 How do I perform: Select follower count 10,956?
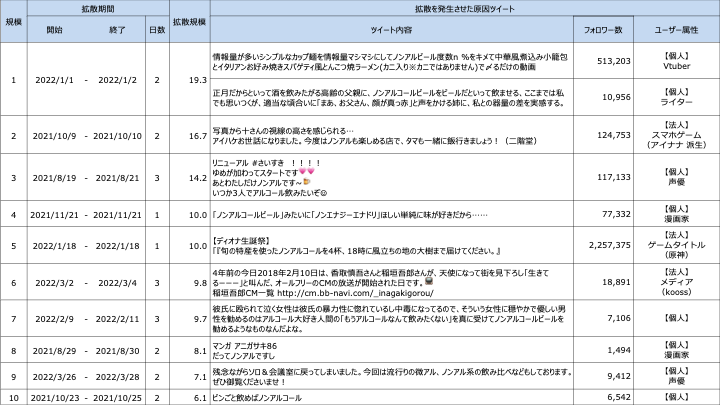click(x=616, y=97)
